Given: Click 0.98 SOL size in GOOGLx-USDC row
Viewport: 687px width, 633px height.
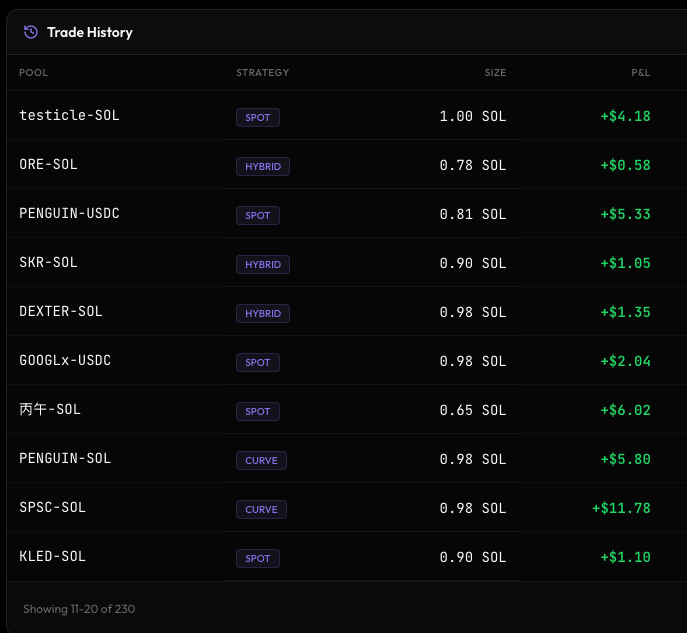Looking at the screenshot, I should (x=473, y=362).
